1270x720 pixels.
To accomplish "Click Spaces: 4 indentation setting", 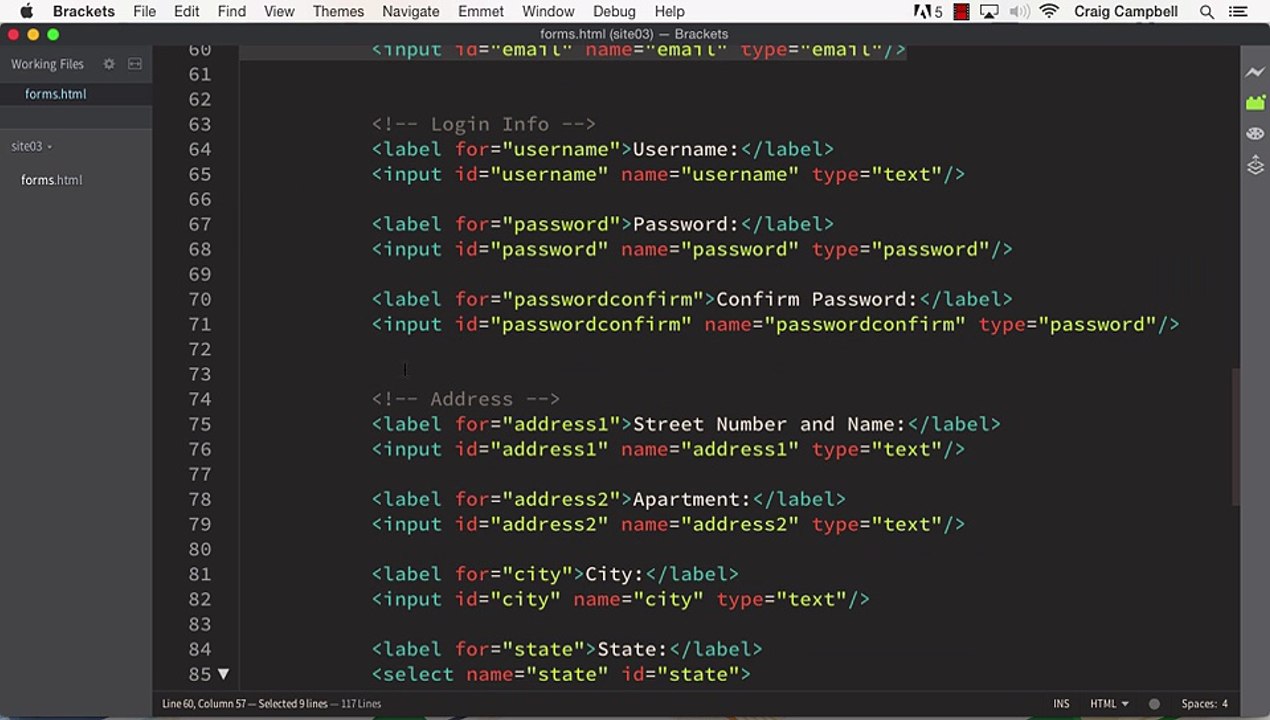I will [1204, 704].
